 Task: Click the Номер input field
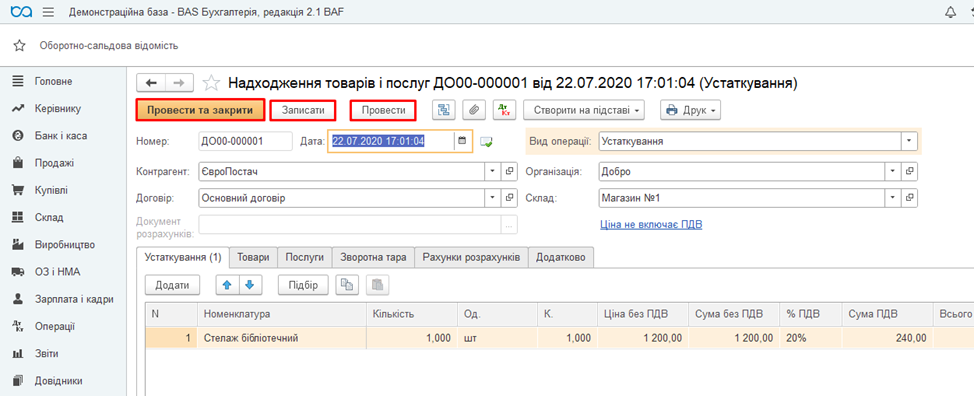click(245, 141)
